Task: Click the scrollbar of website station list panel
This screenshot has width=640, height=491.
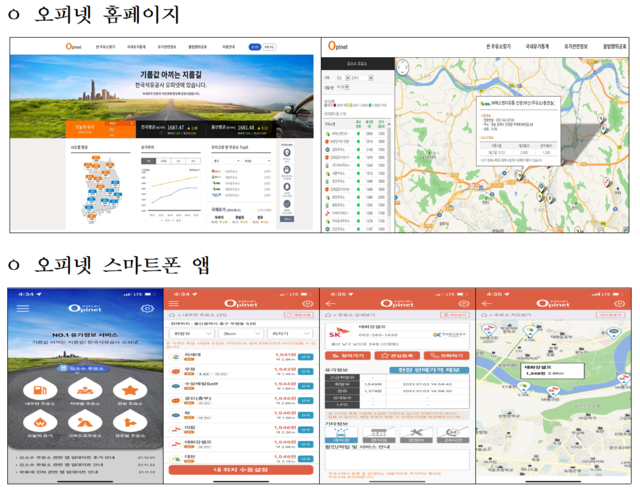Action: (389, 171)
